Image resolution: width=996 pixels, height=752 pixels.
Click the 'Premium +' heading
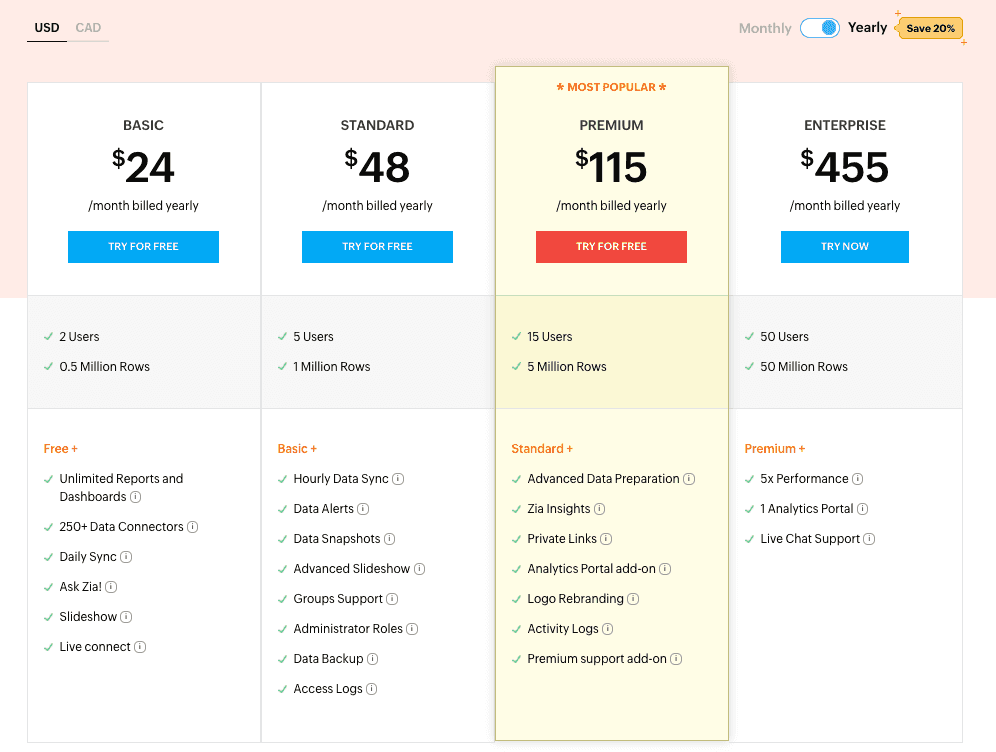(x=774, y=448)
